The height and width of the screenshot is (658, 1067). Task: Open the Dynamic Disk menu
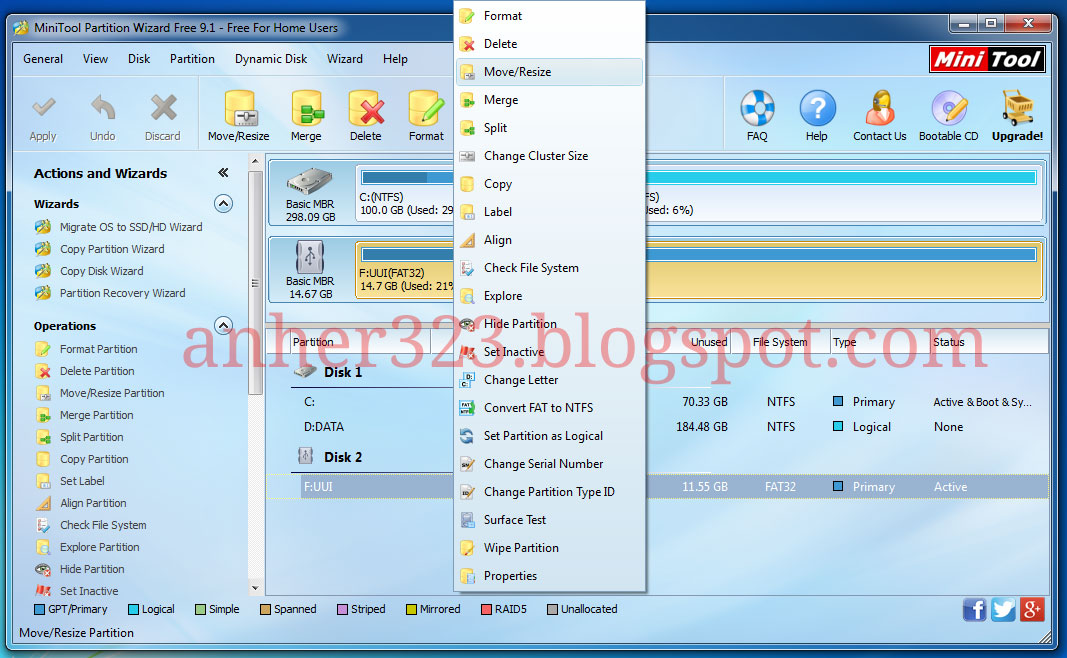point(271,59)
